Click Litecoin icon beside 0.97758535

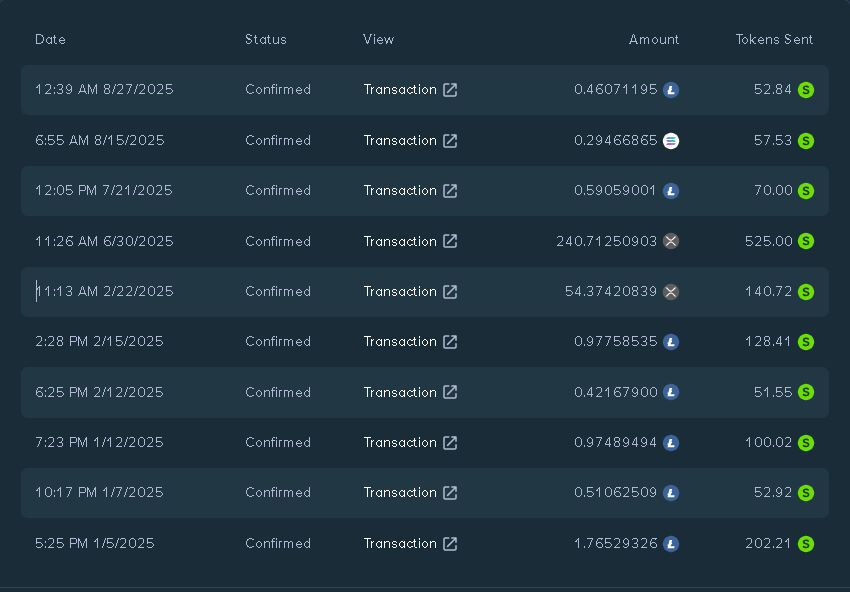(671, 342)
